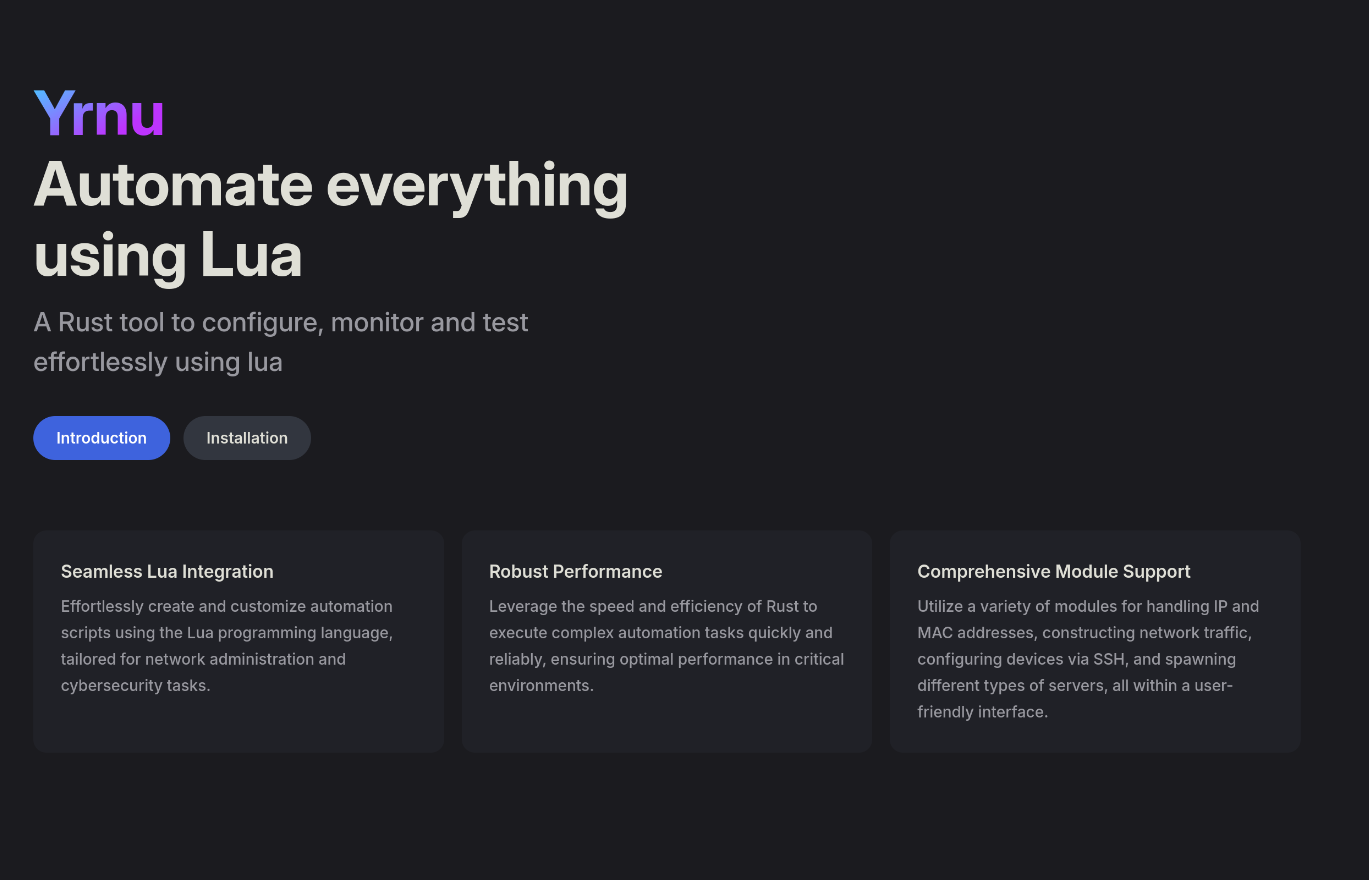This screenshot has width=1369, height=880.
Task: Click "configuring devices via SSH" line
Action: pos(1076,659)
